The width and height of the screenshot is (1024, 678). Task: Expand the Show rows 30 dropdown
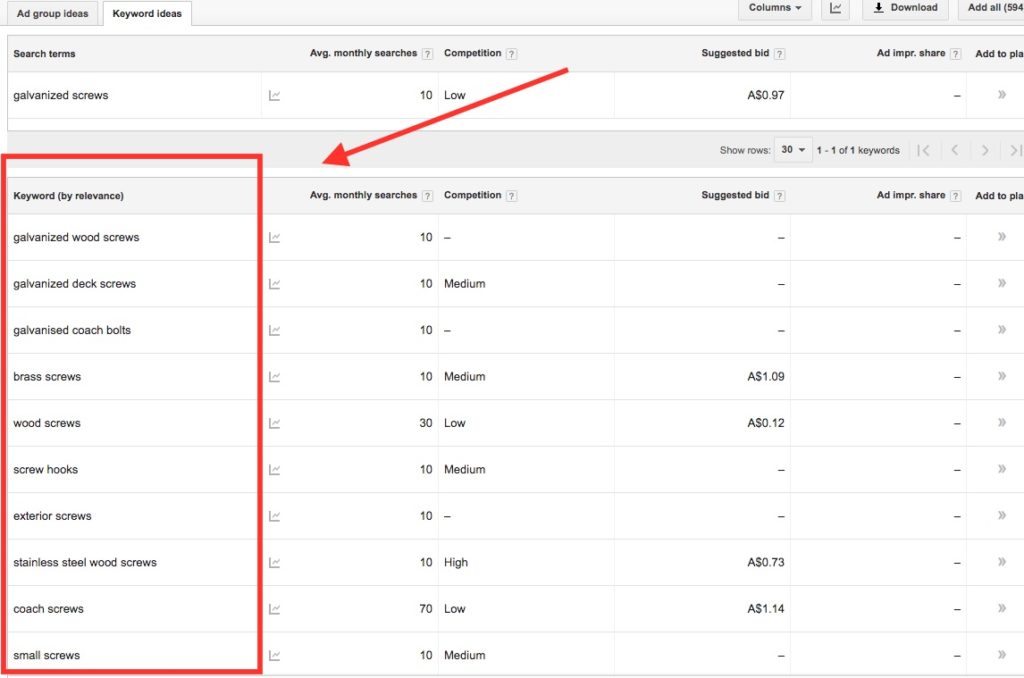(795, 150)
